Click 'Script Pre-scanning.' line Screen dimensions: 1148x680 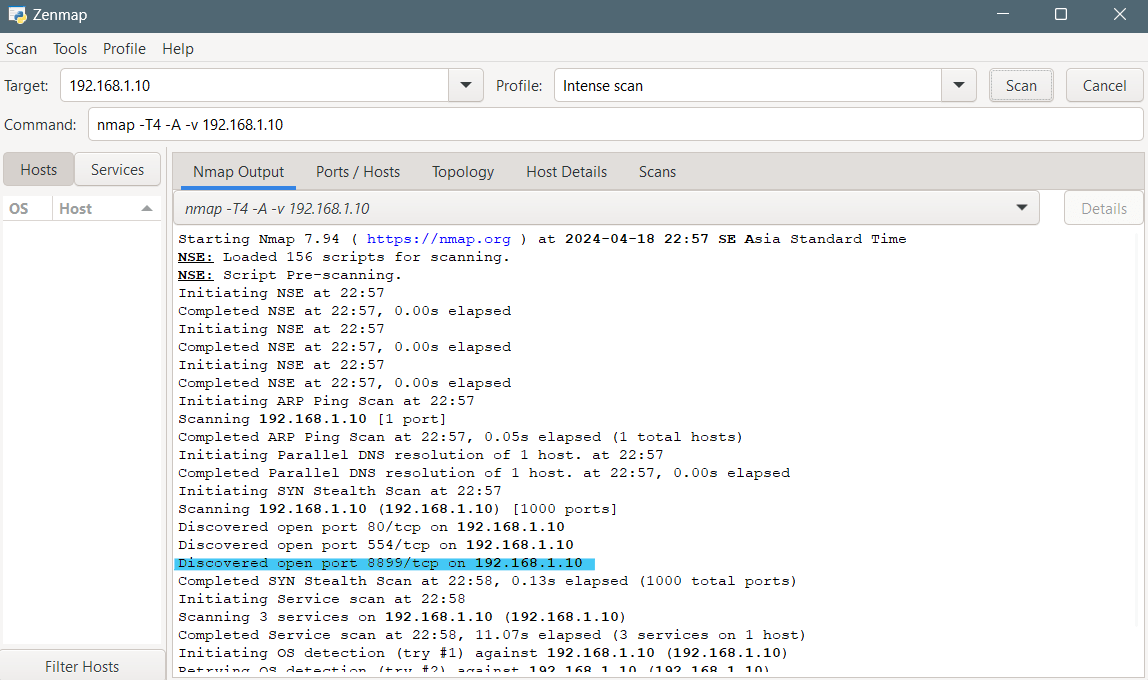tap(290, 274)
